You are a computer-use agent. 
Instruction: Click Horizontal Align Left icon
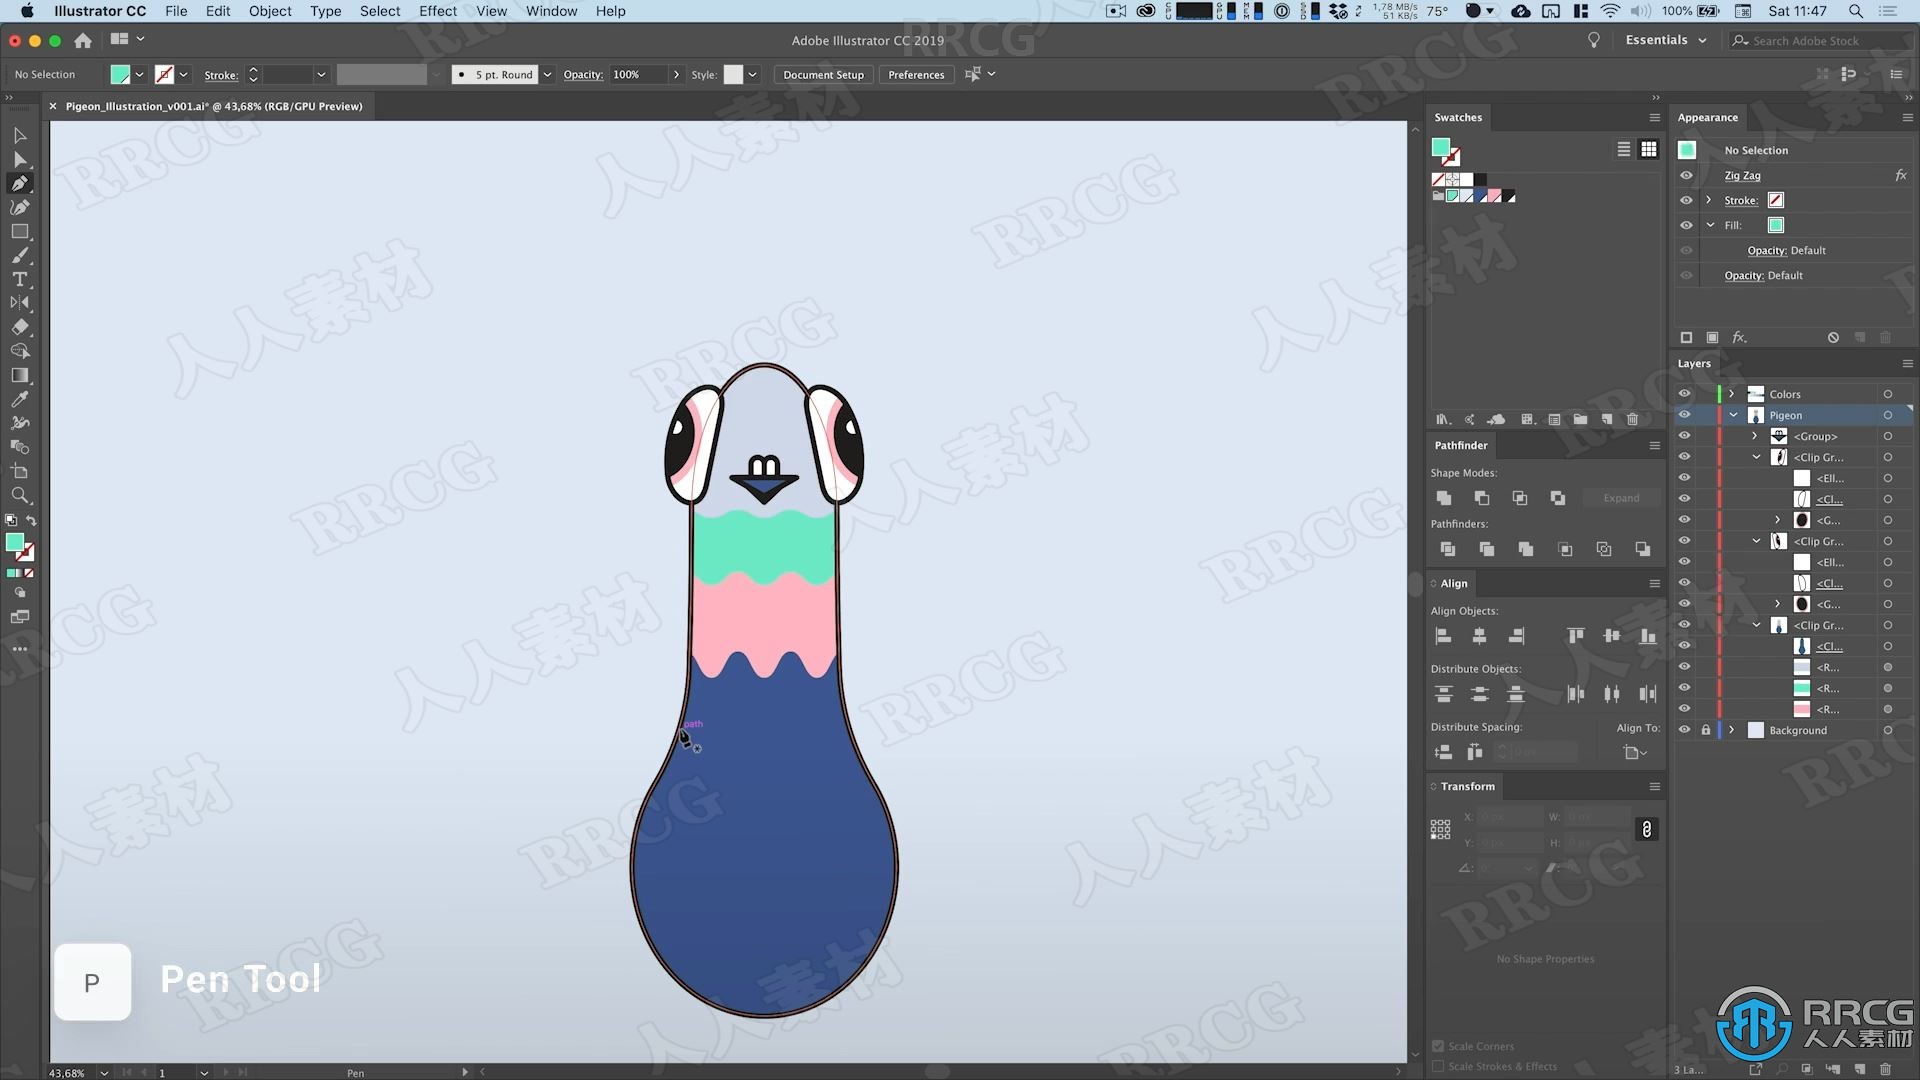click(x=1443, y=636)
